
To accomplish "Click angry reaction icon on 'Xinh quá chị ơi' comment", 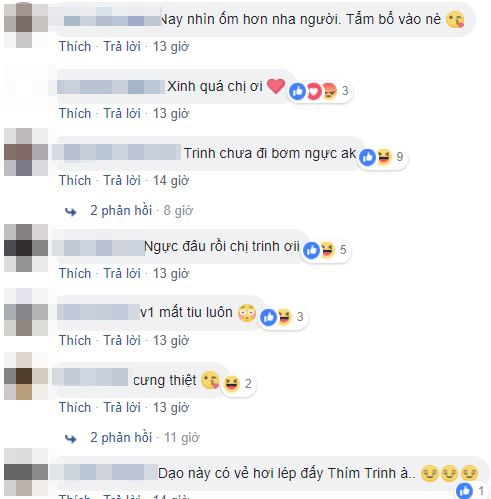I will click(x=329, y=91).
